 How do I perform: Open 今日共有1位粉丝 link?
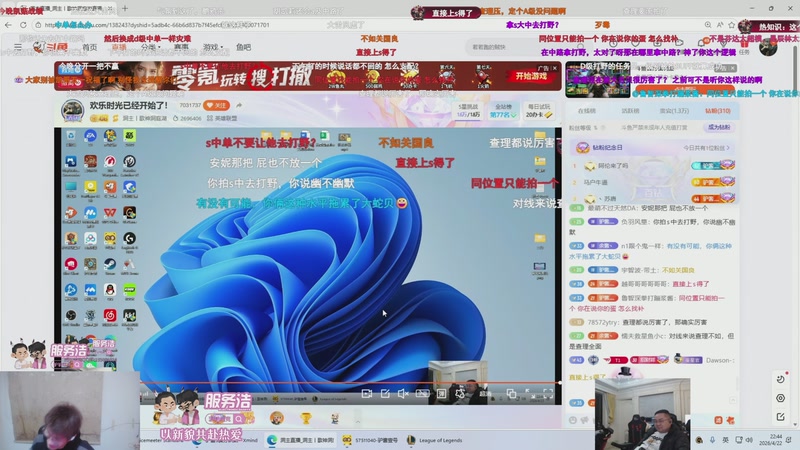(x=706, y=147)
